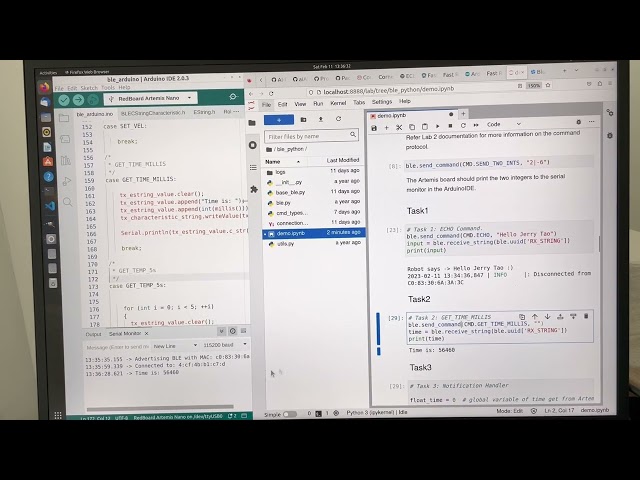640x480 pixels.
Task: Open the property inspector gears in right sidebar
Action: pyautogui.click(x=610, y=112)
